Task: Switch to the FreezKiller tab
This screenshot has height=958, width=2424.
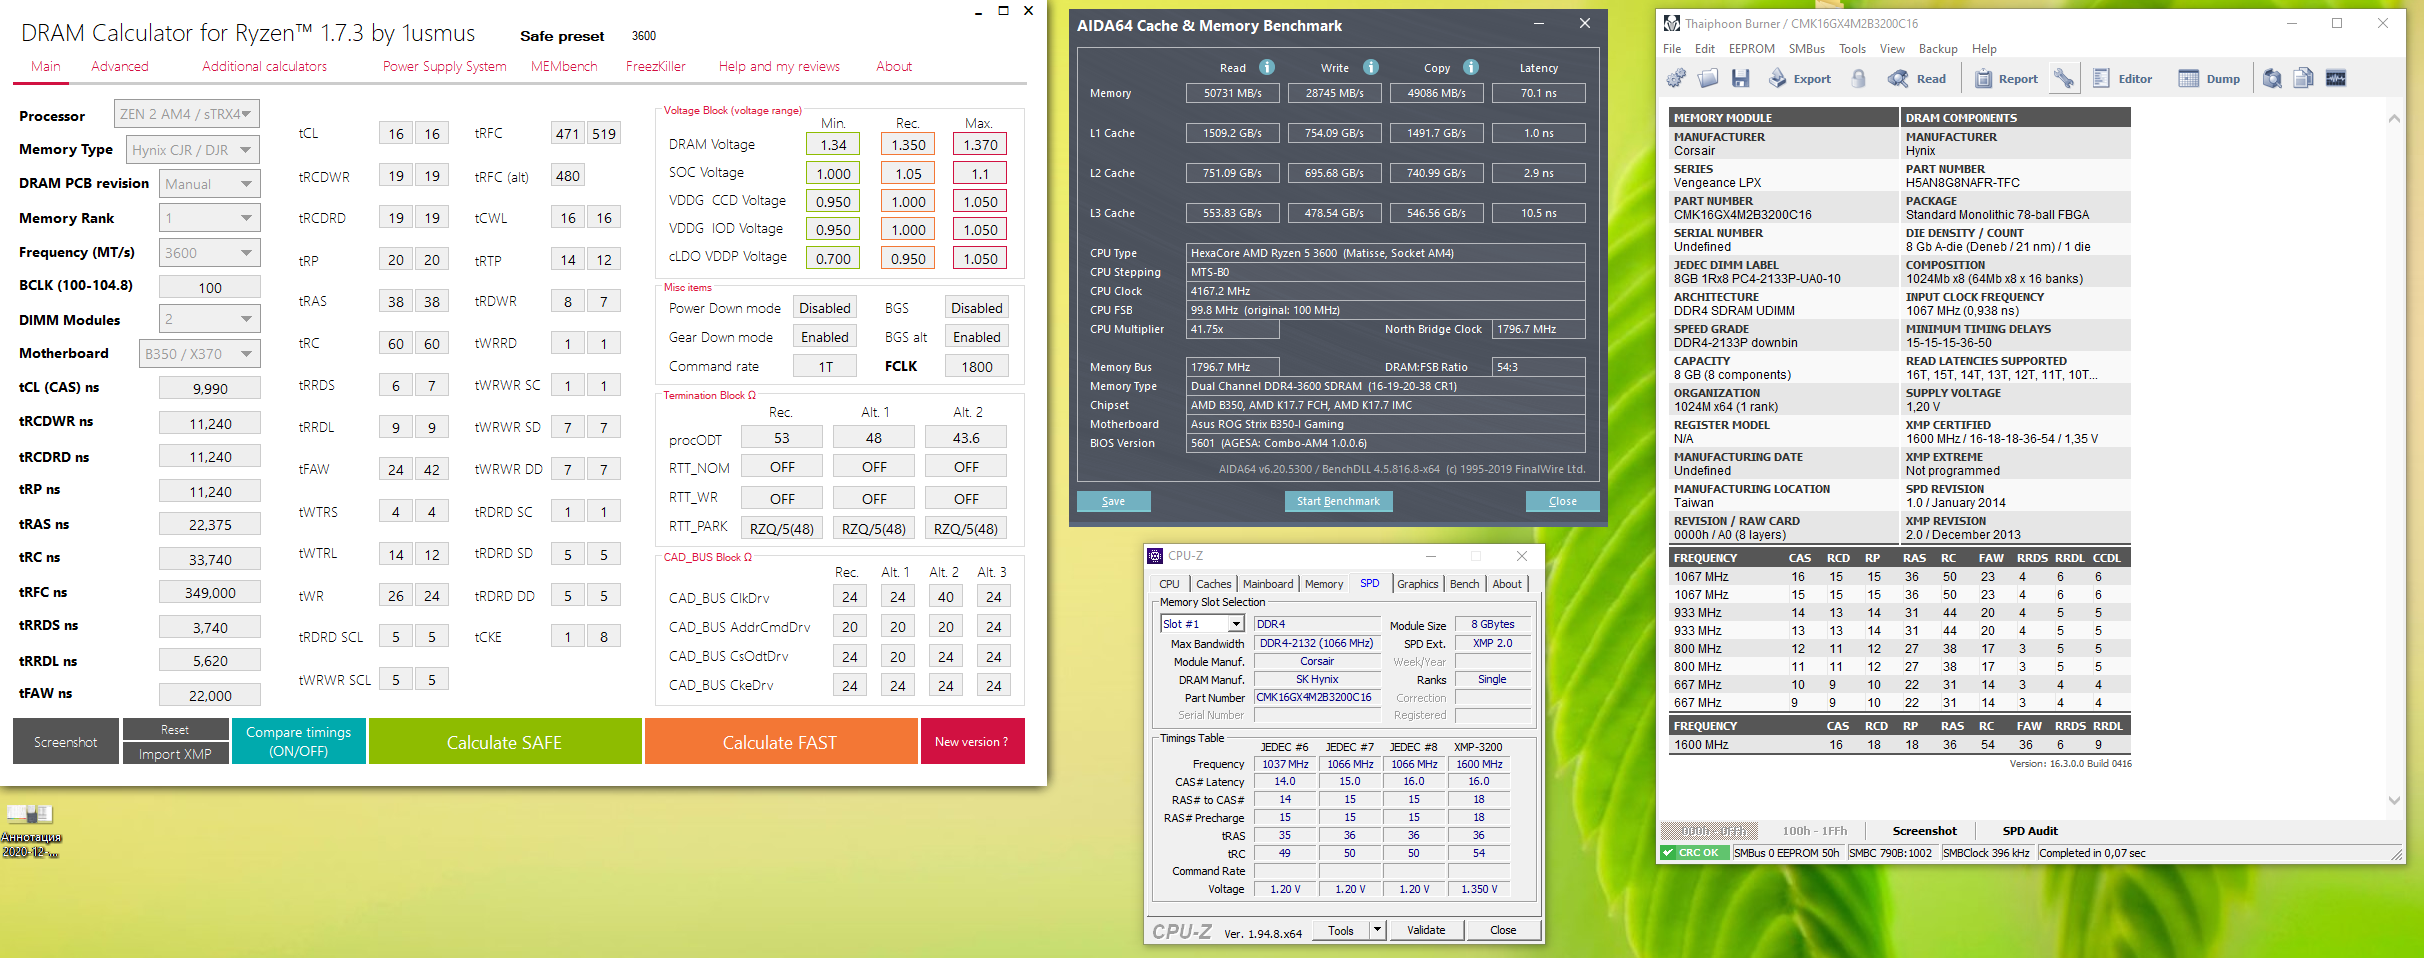Action: (656, 66)
